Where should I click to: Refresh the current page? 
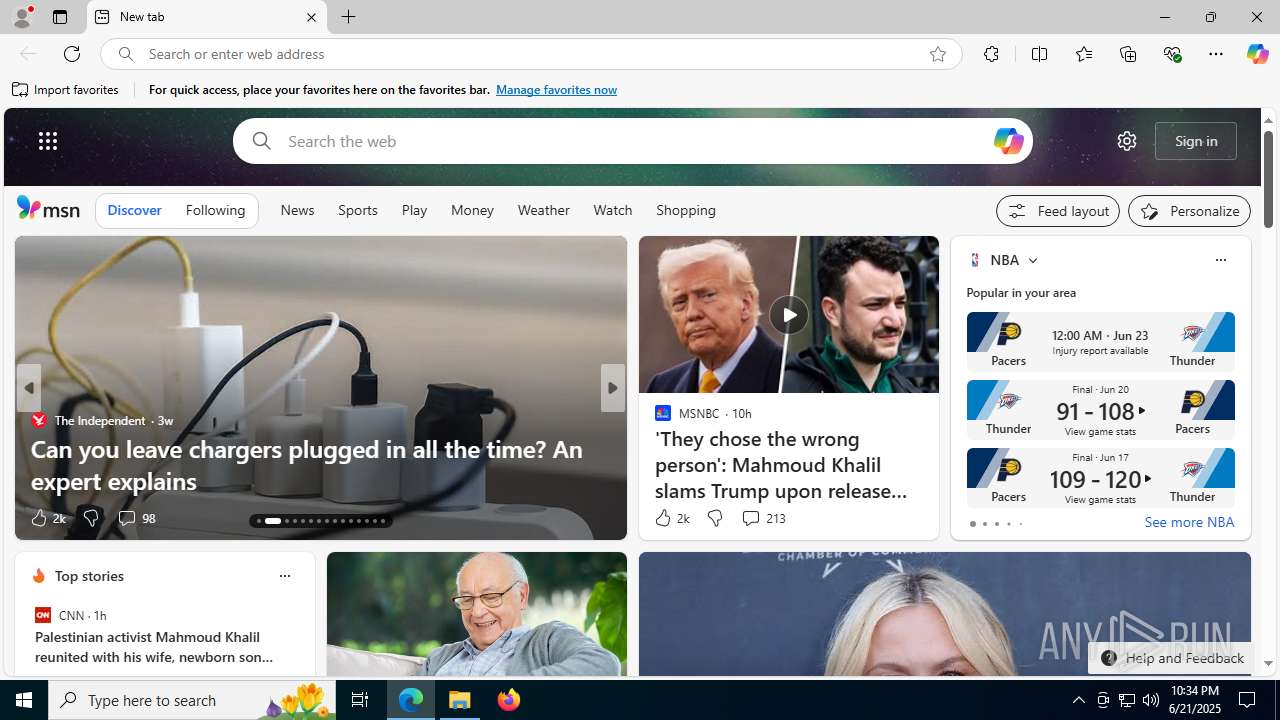click(72, 54)
